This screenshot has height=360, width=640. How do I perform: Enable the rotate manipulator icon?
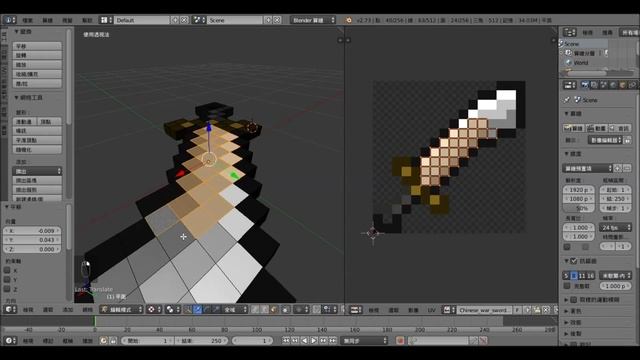(x=207, y=309)
